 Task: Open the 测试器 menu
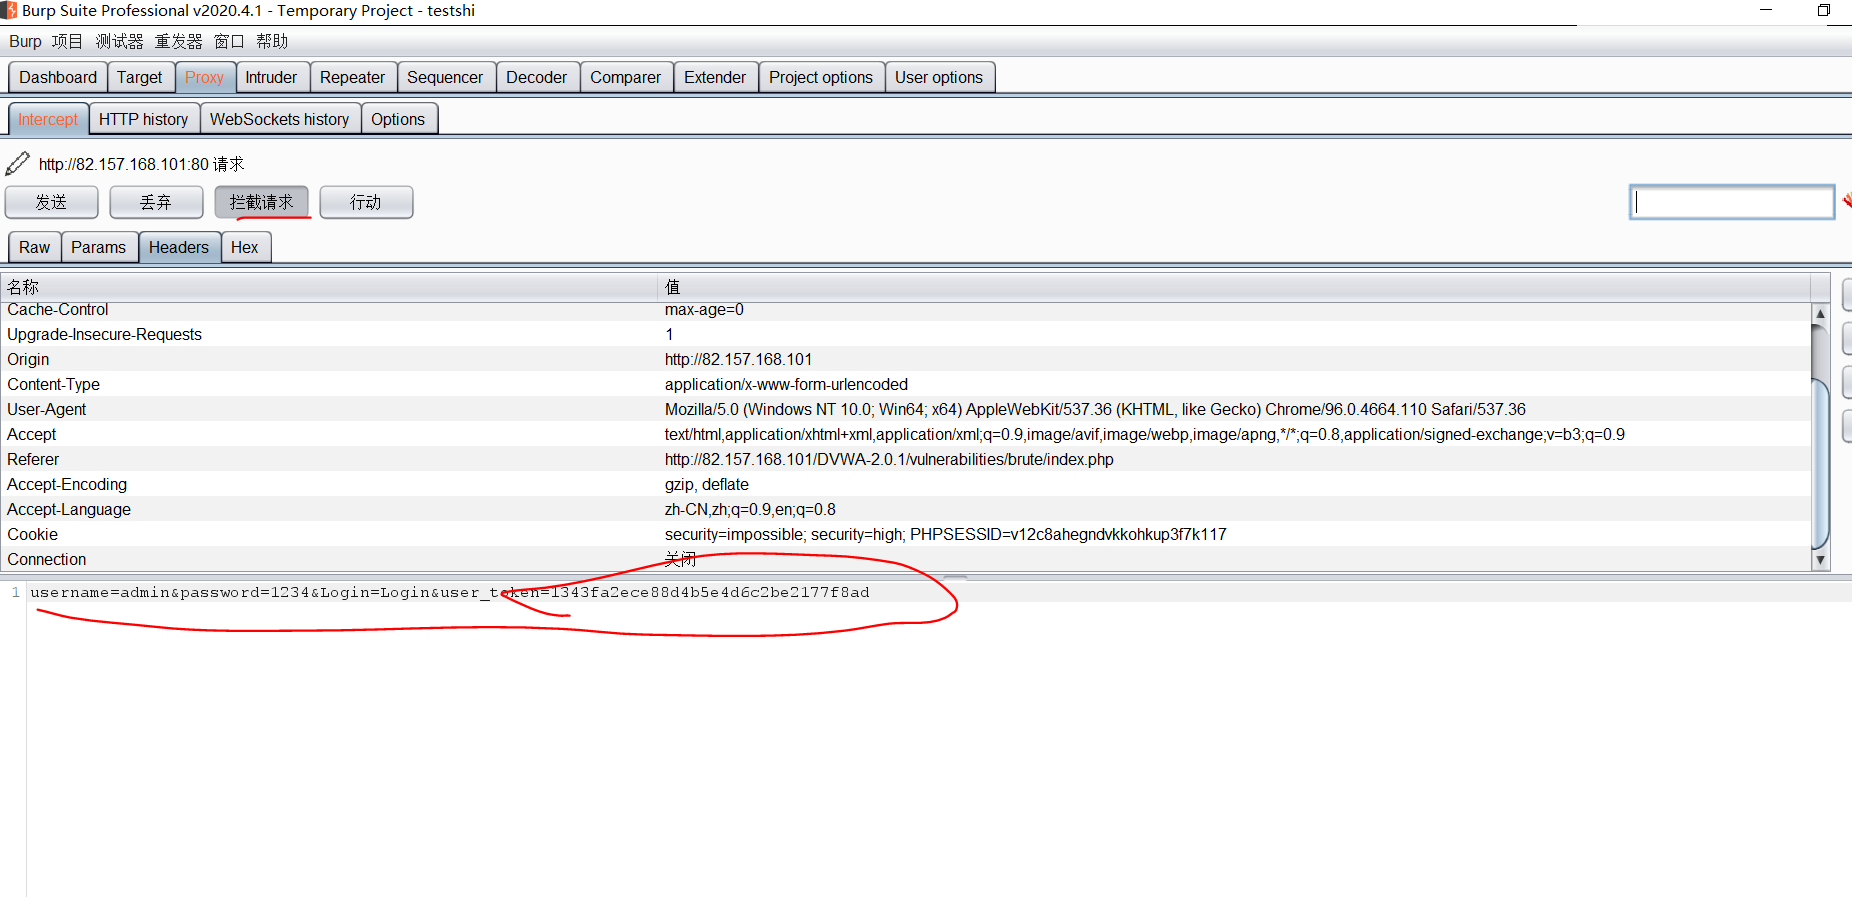119,41
